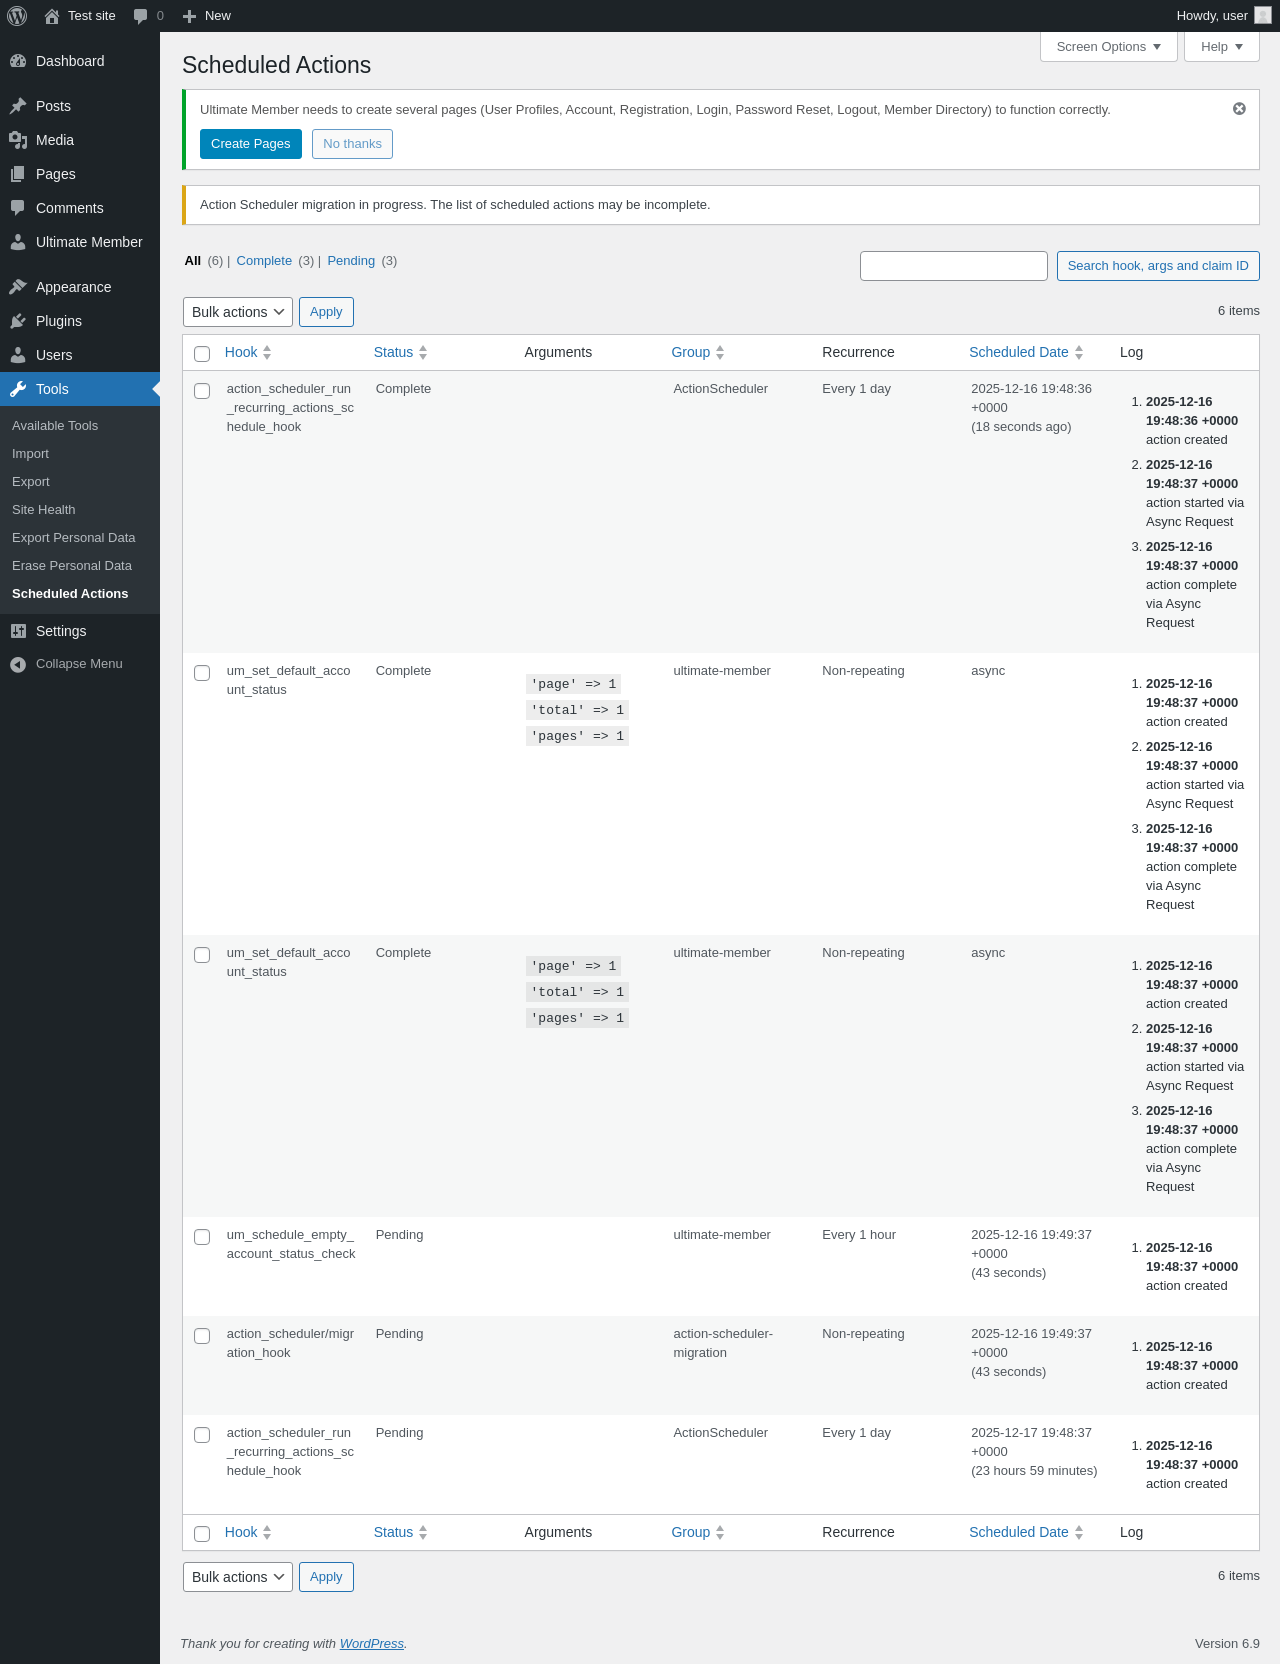Click the No thanks button
This screenshot has height=1664, width=1280.
352,144
